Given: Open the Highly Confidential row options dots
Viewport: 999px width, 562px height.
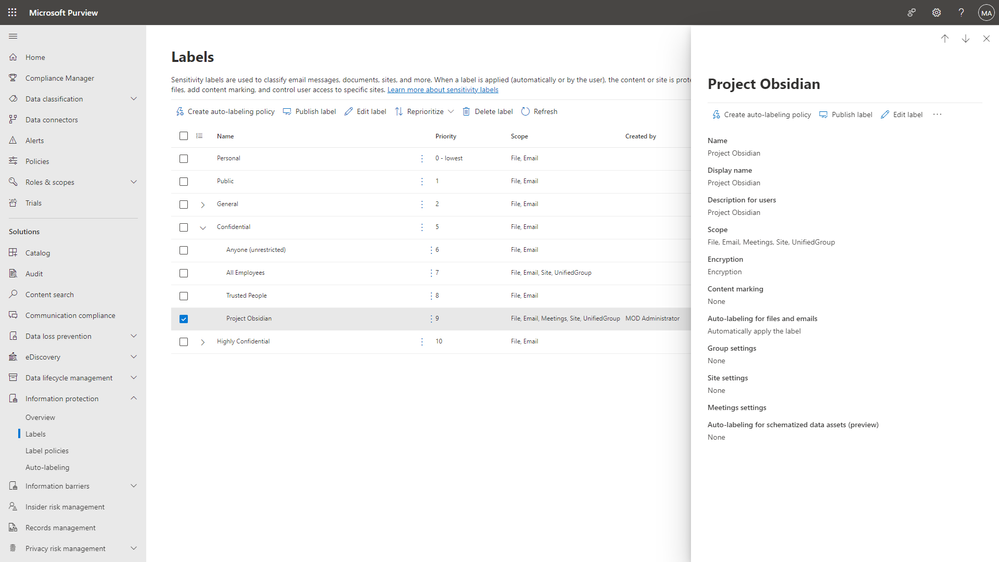Looking at the screenshot, I should [422, 342].
